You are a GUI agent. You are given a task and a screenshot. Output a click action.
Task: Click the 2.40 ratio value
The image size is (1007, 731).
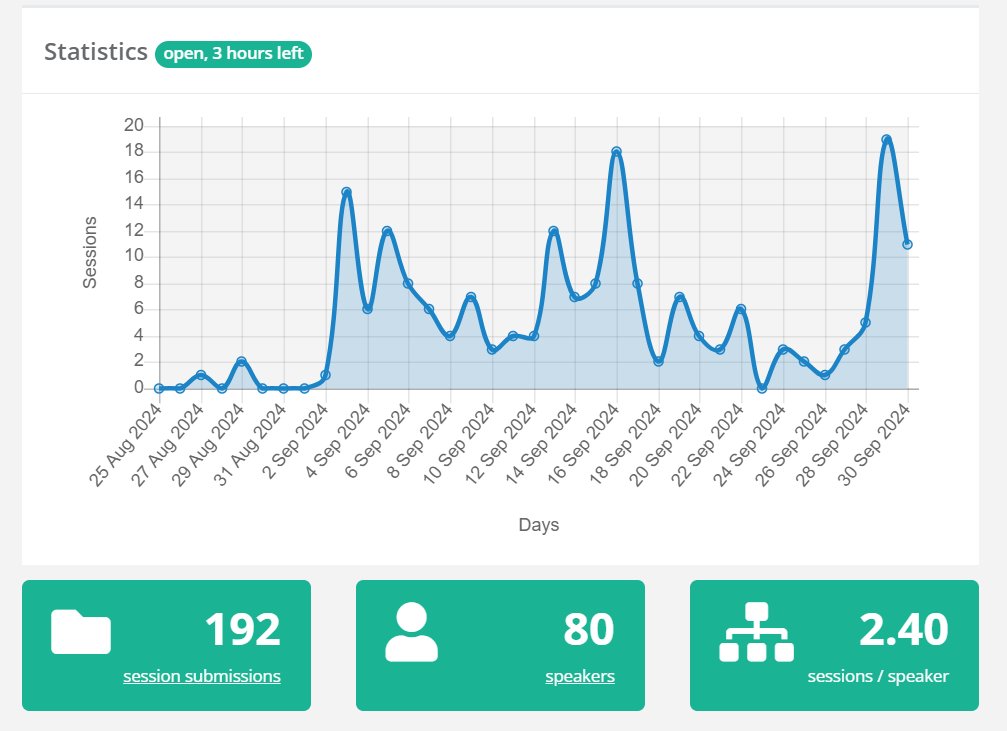coord(904,630)
